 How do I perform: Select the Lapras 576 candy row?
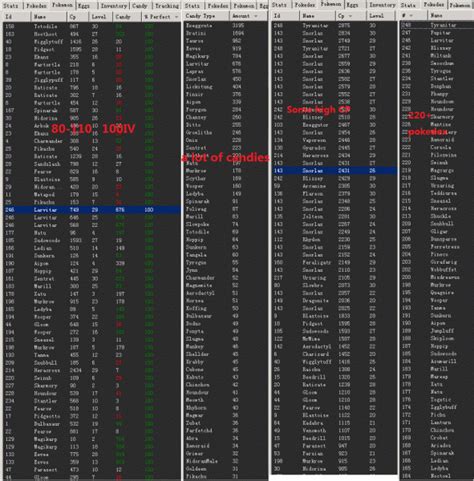tap(226, 71)
